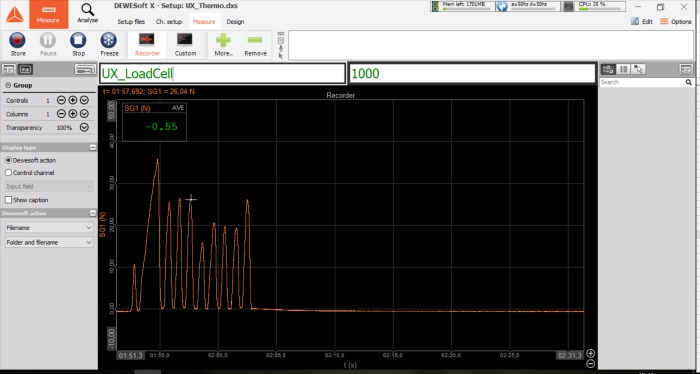Stop the measurement
The width and height of the screenshot is (700, 374).
click(78, 44)
